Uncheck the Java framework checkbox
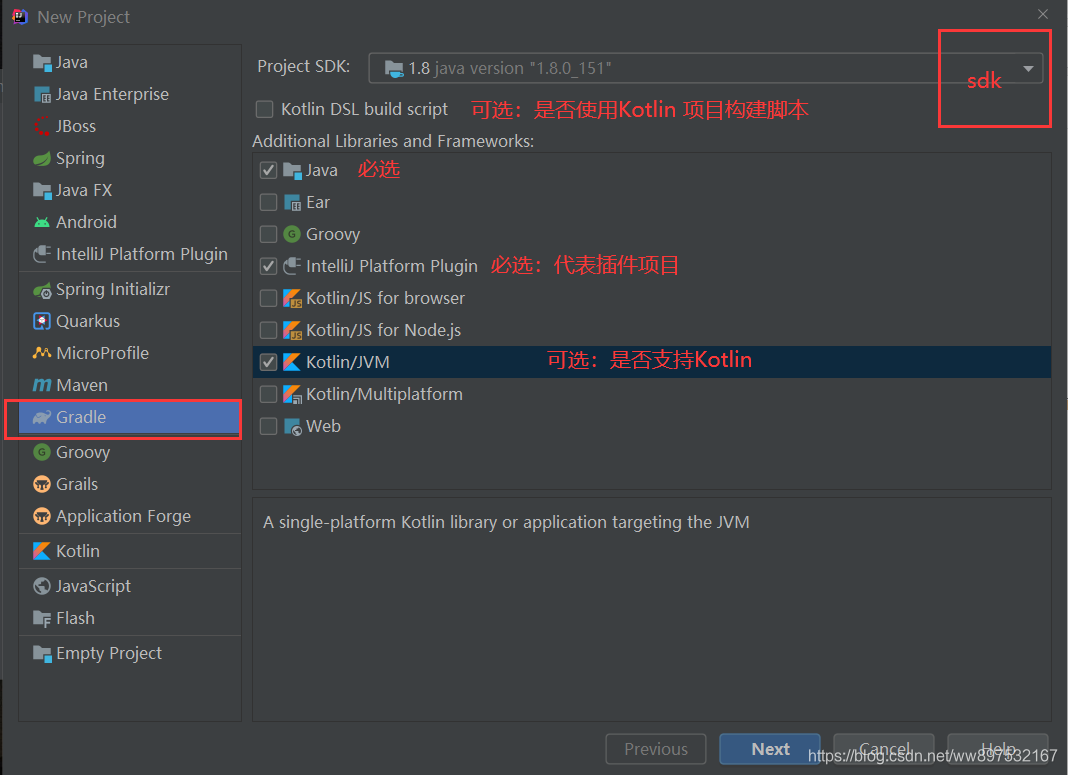Screen dimensions: 1068x775 (x=268, y=170)
